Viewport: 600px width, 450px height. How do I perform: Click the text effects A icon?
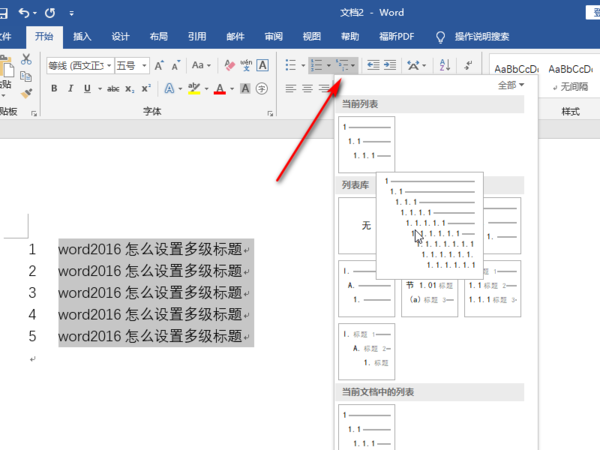[169, 89]
